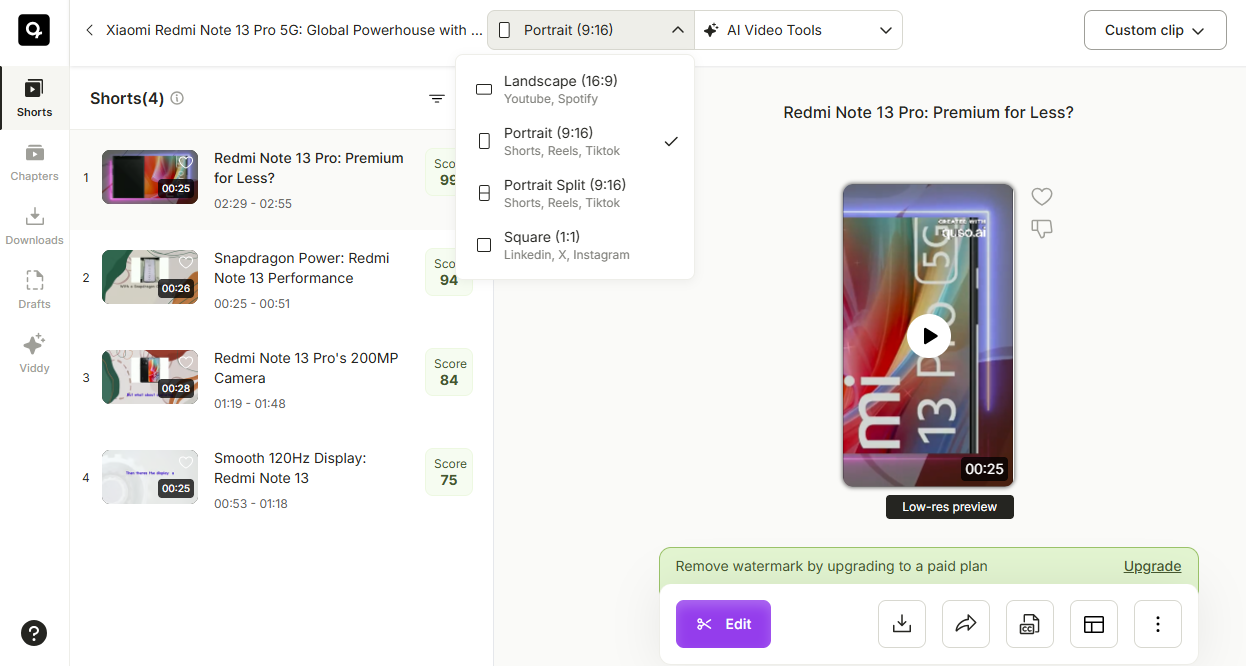The height and width of the screenshot is (666, 1246).
Task: Open the Drafts sidebar section
Action: tap(34, 290)
